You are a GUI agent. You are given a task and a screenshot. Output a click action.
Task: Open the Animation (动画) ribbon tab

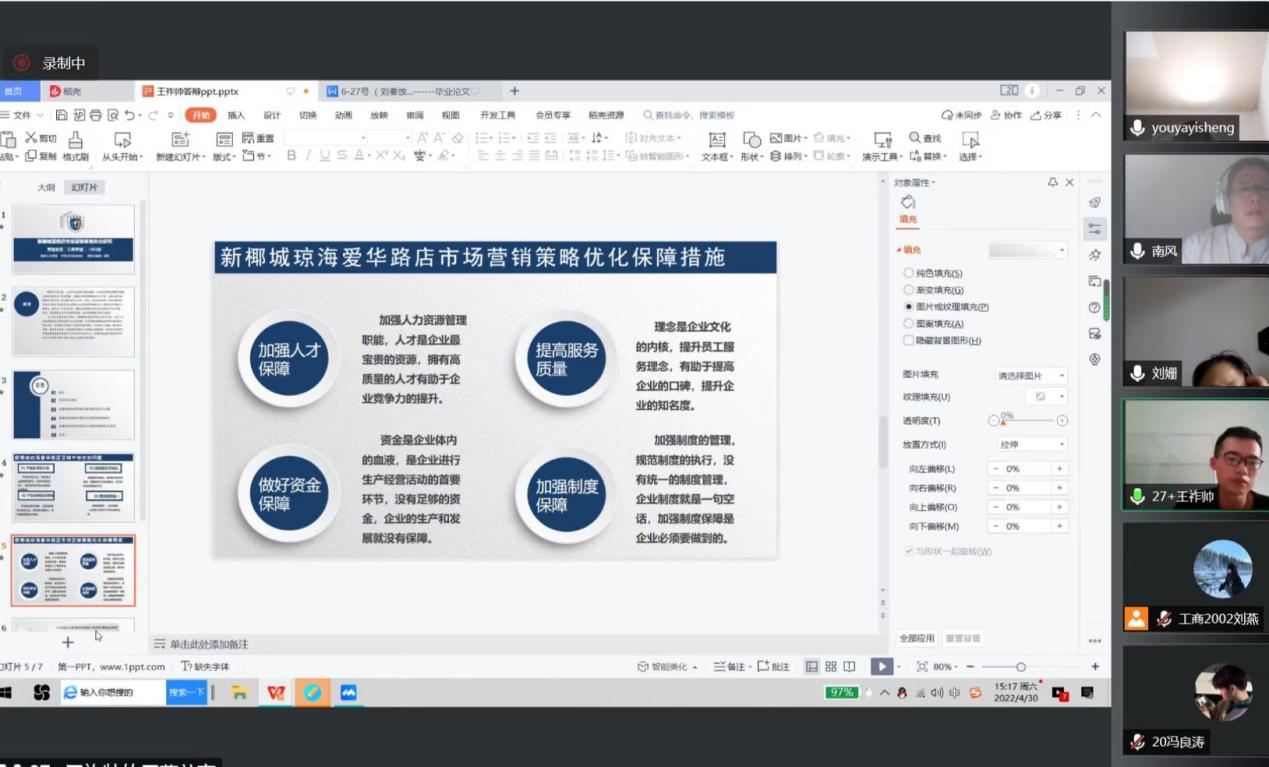(x=343, y=115)
